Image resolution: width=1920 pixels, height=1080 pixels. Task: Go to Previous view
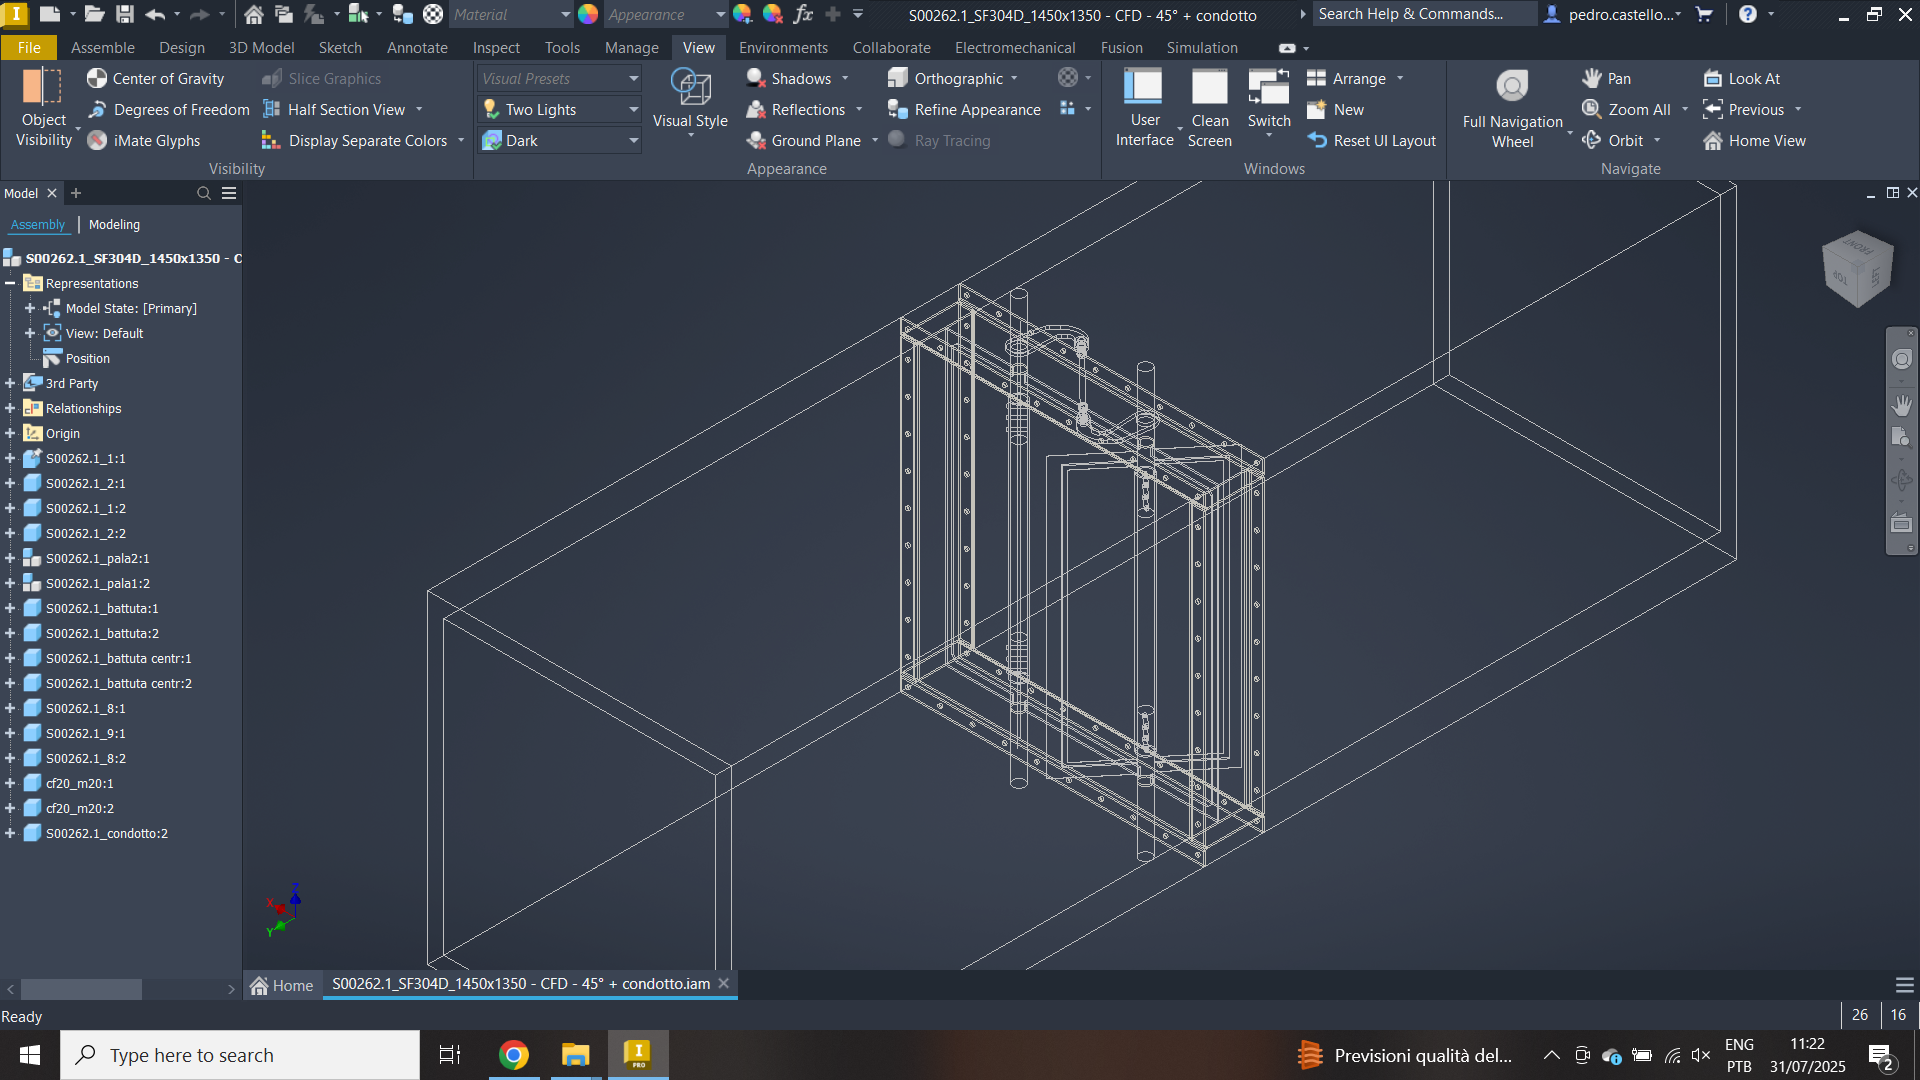click(1743, 109)
